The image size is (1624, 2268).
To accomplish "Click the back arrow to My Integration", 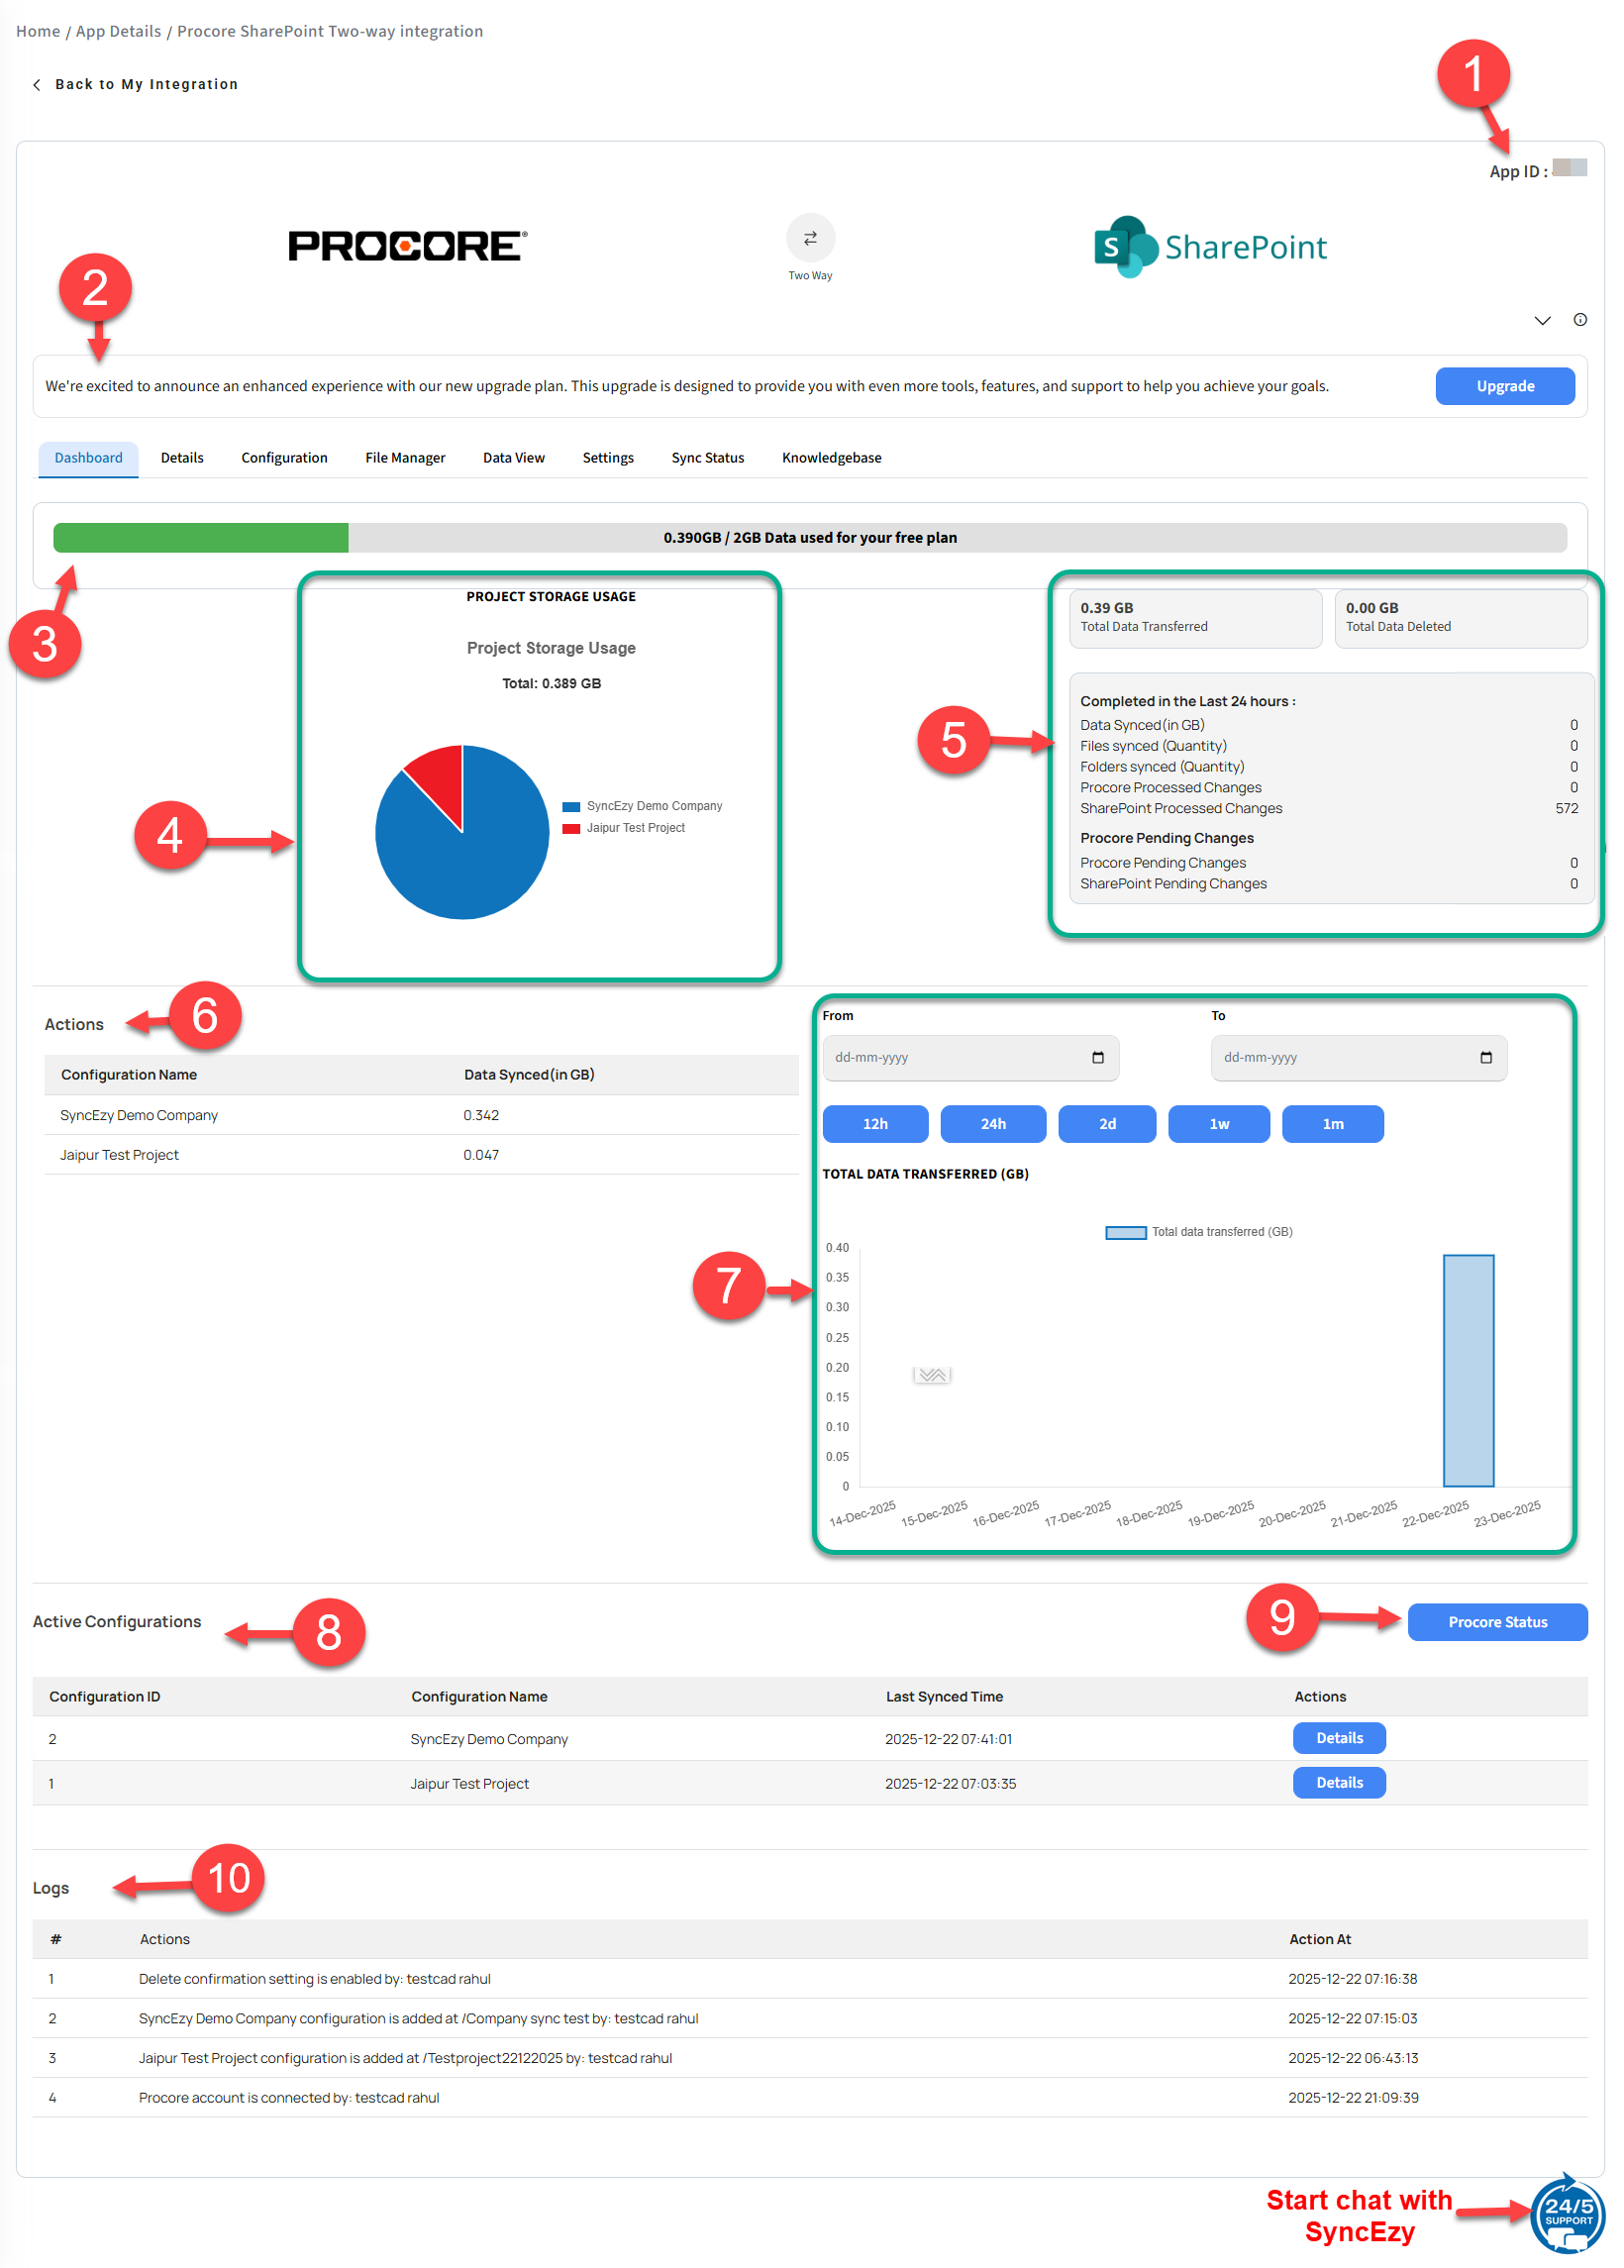I will (x=37, y=85).
